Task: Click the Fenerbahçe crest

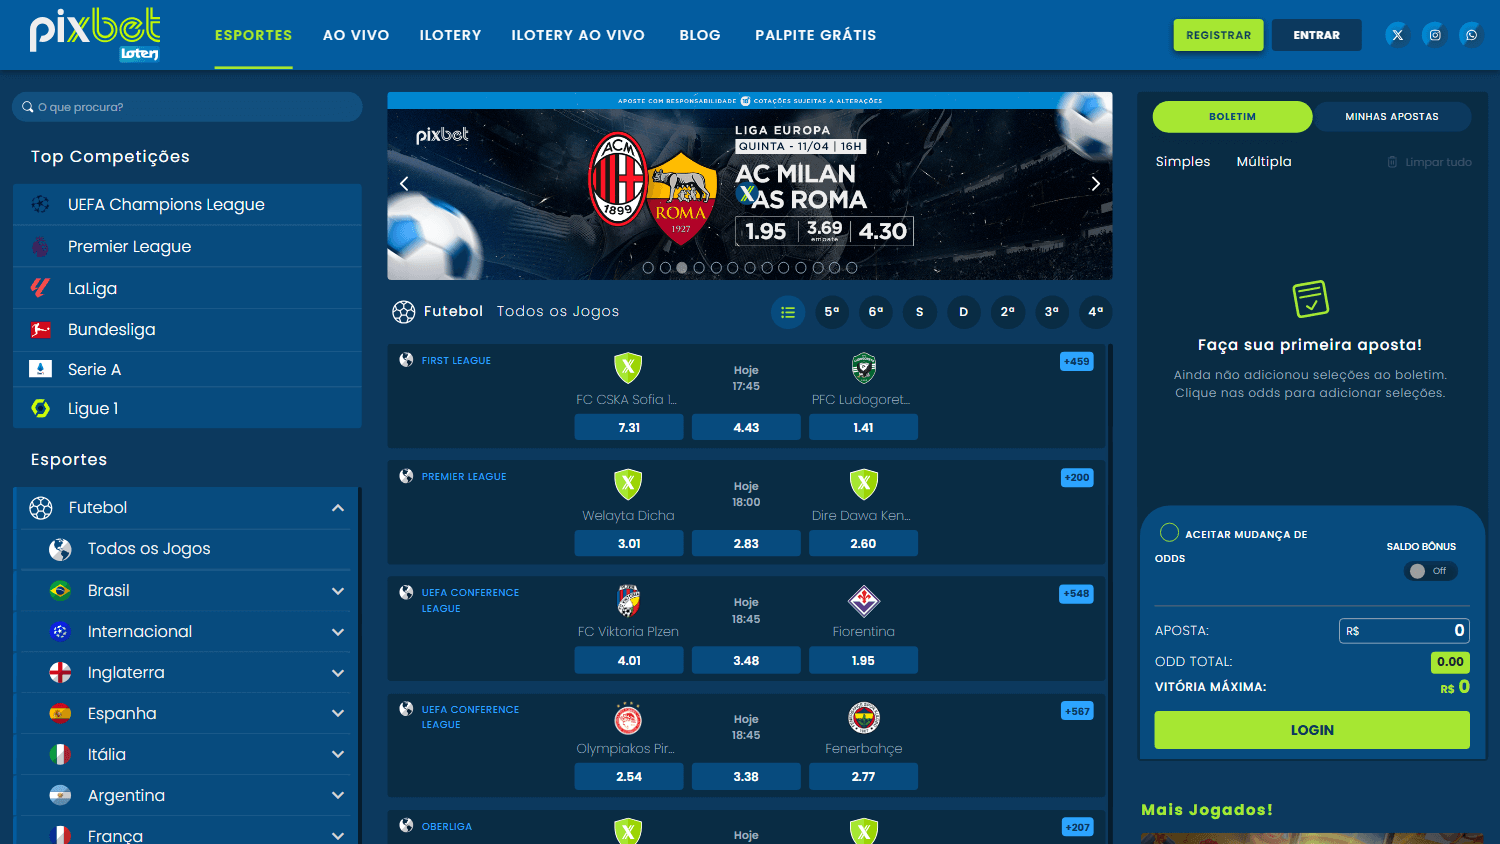Action: (x=864, y=717)
